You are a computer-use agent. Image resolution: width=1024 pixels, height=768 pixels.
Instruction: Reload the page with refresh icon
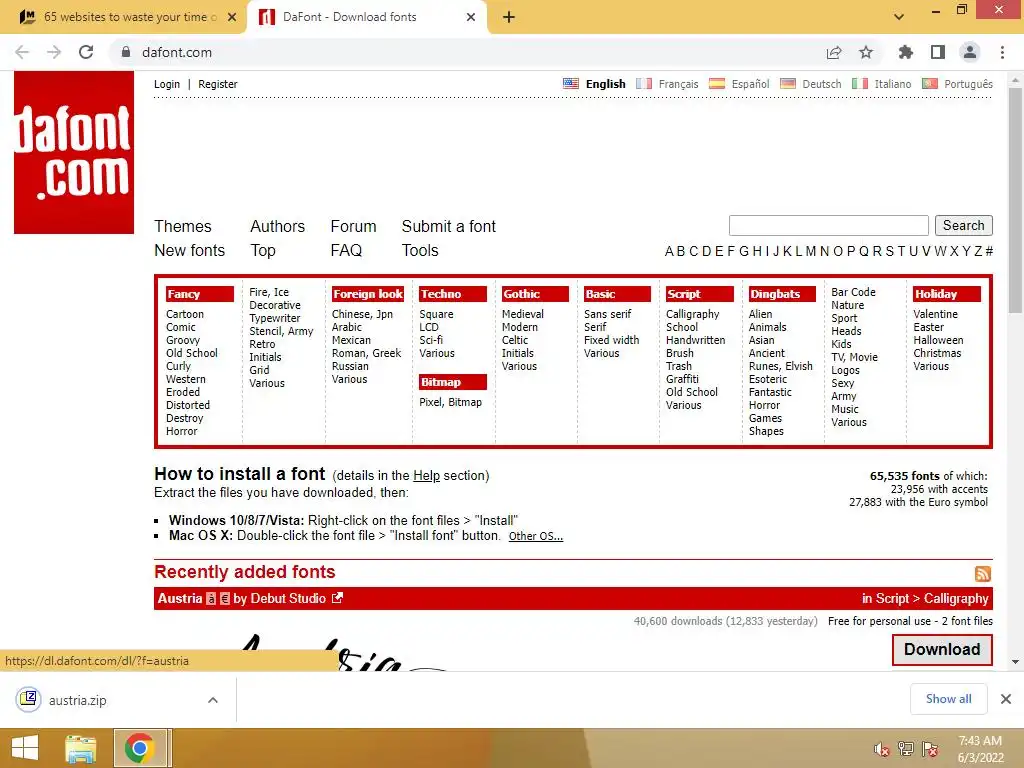point(86,52)
